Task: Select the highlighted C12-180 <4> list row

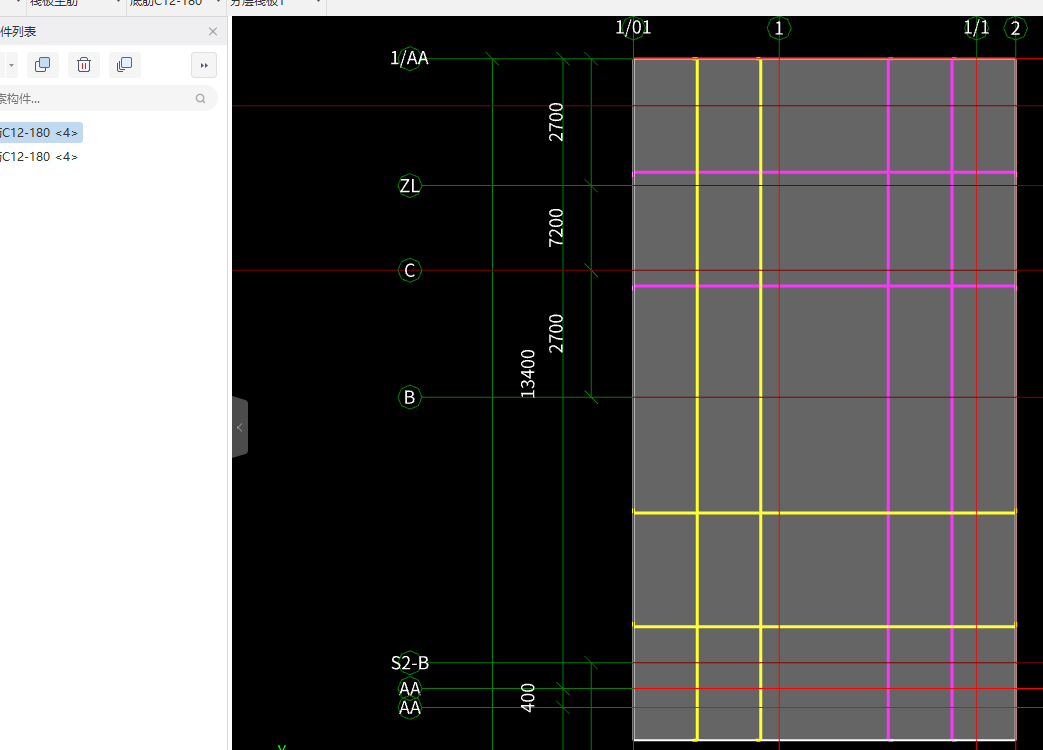Action: (41, 132)
